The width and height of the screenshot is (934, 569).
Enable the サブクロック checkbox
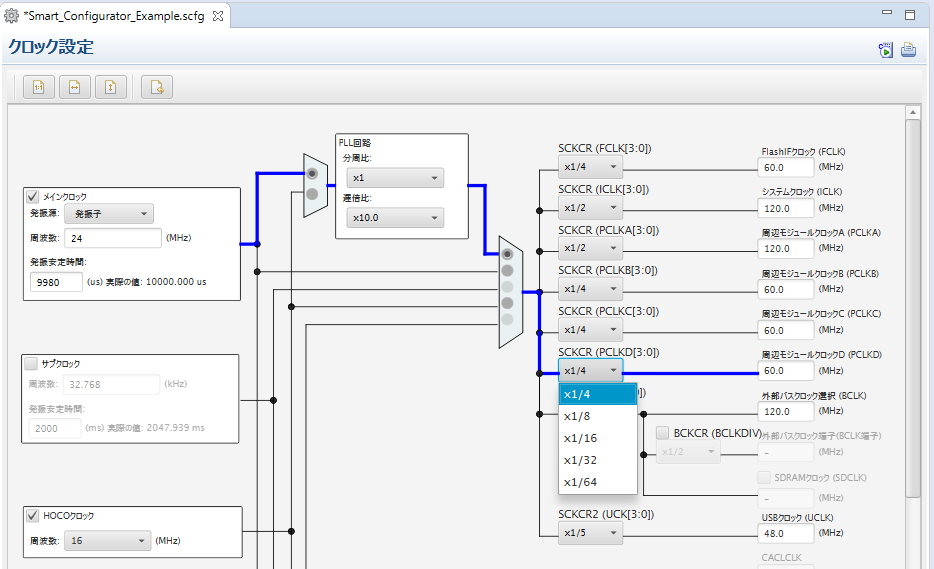(x=32, y=364)
